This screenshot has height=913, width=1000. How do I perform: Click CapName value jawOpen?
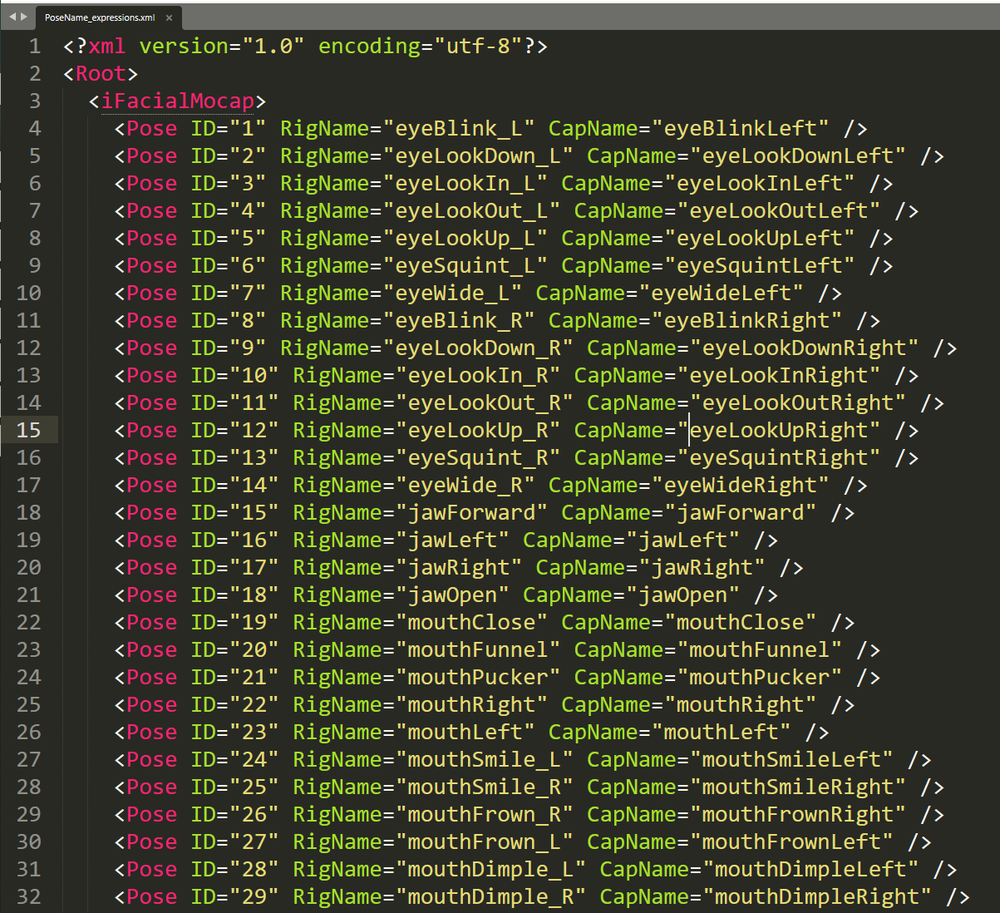[682, 595]
